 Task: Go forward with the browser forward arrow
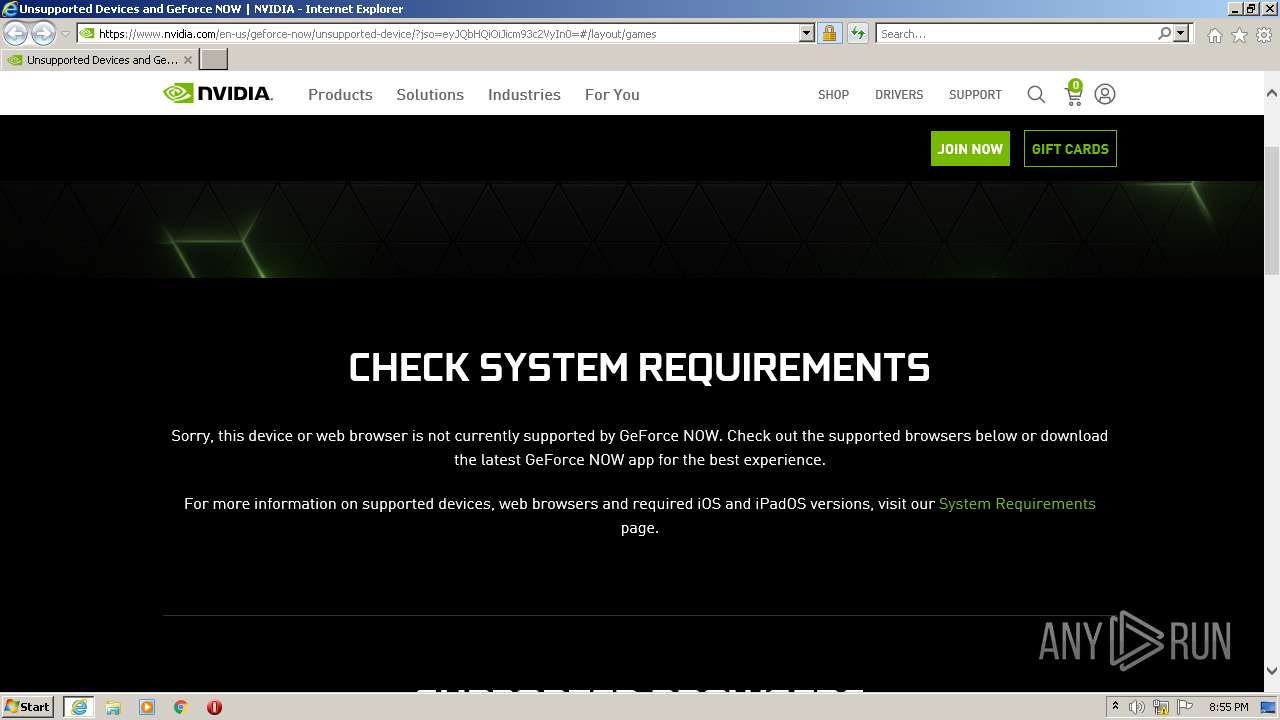click(x=43, y=34)
